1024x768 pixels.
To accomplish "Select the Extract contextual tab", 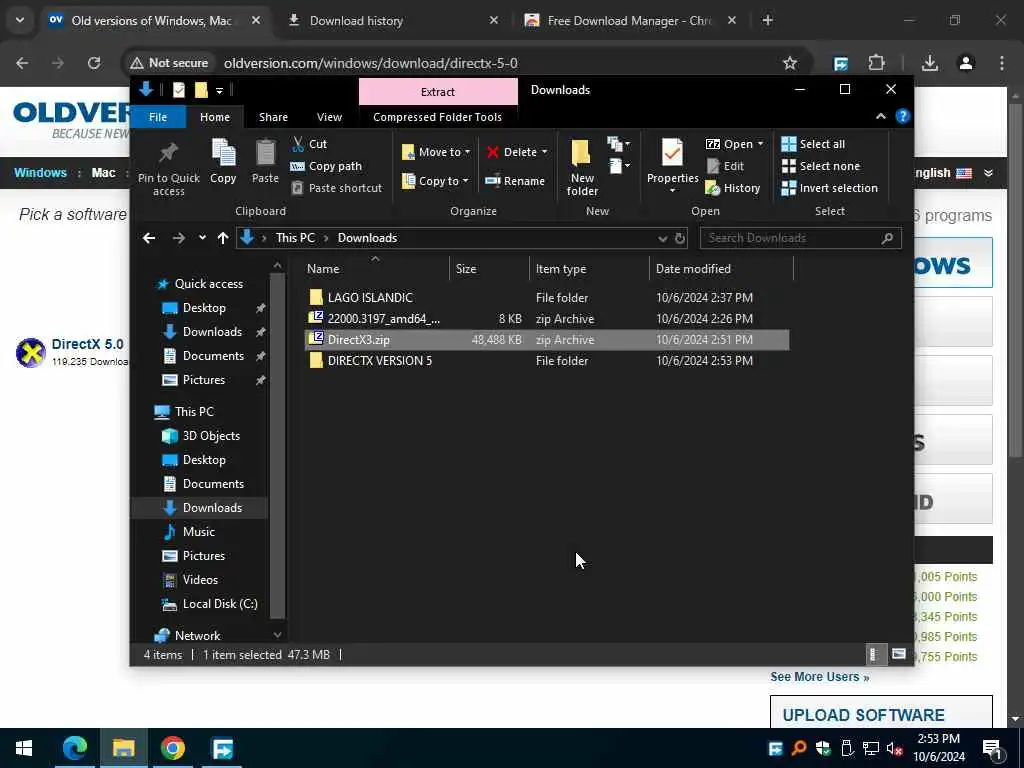I will [438, 91].
